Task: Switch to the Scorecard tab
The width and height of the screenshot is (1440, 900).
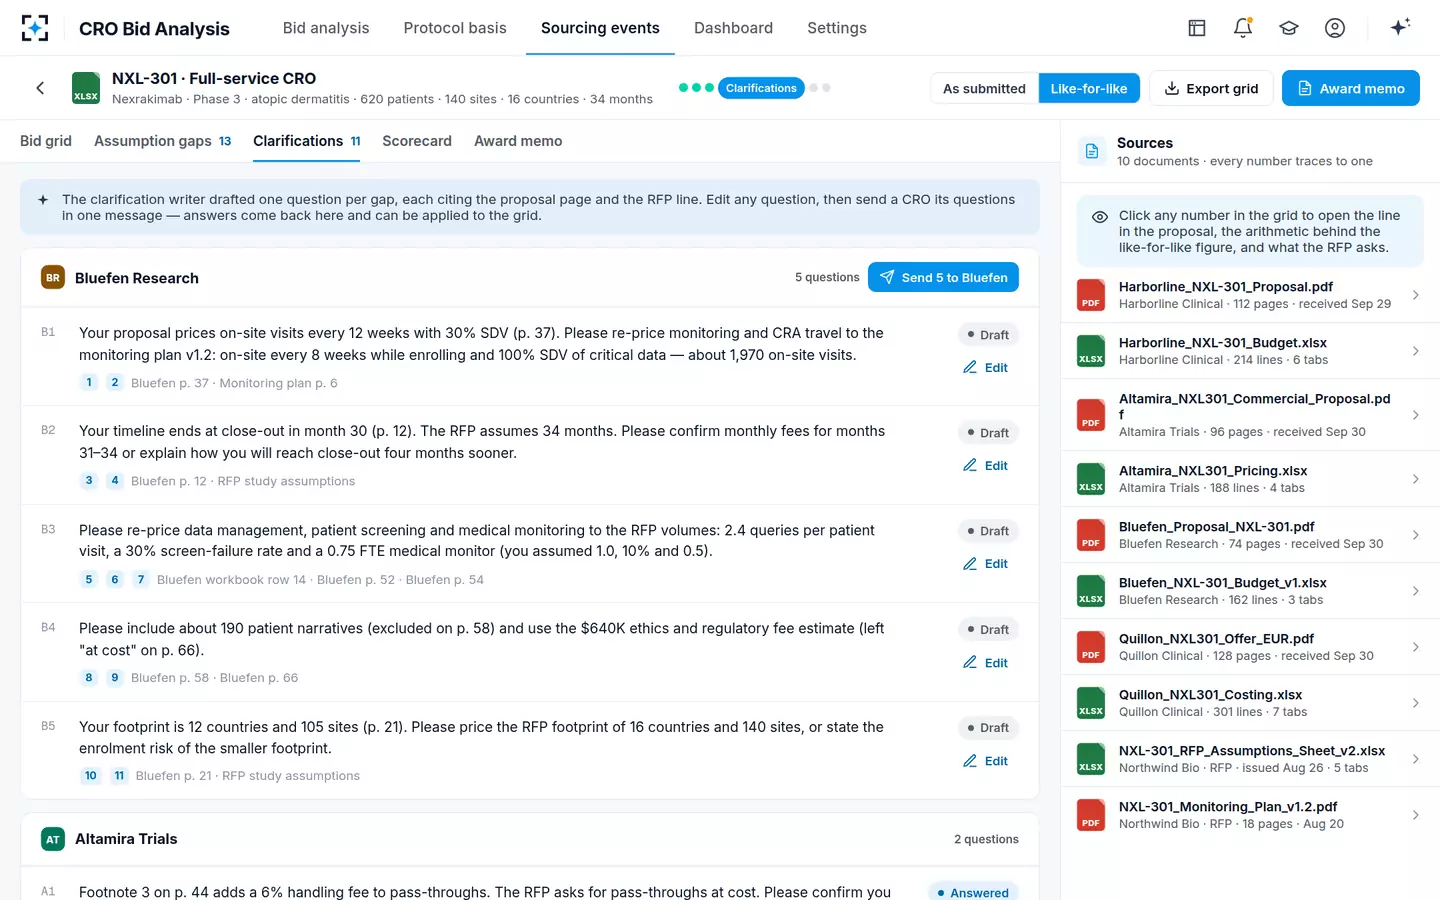Action: (417, 141)
